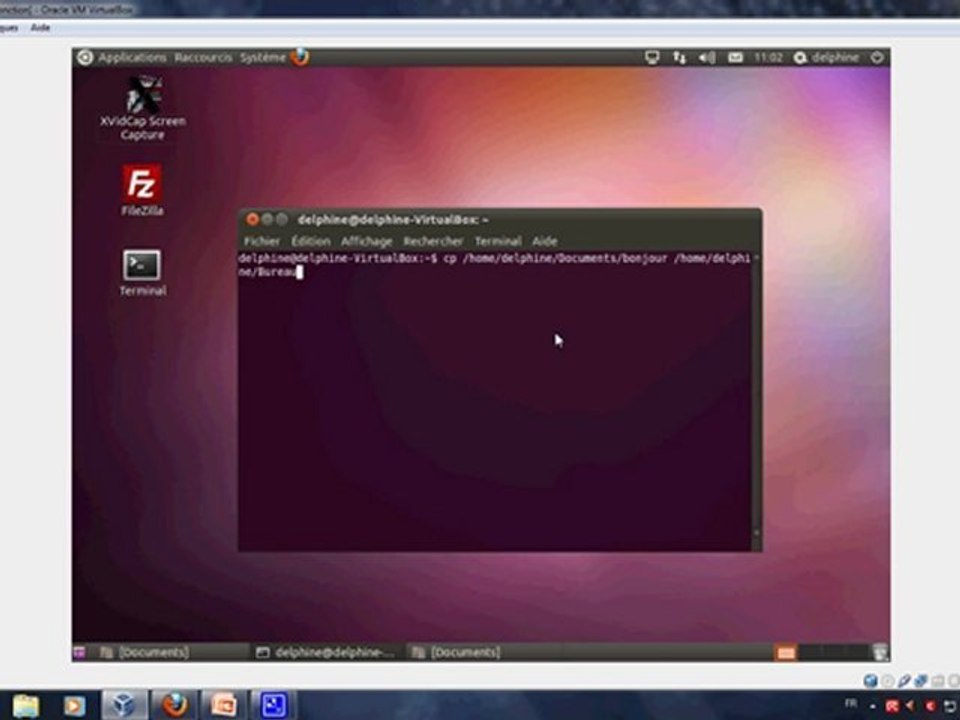The height and width of the screenshot is (720, 960).
Task: Launch FileZilla from the desktop
Action: 142,190
